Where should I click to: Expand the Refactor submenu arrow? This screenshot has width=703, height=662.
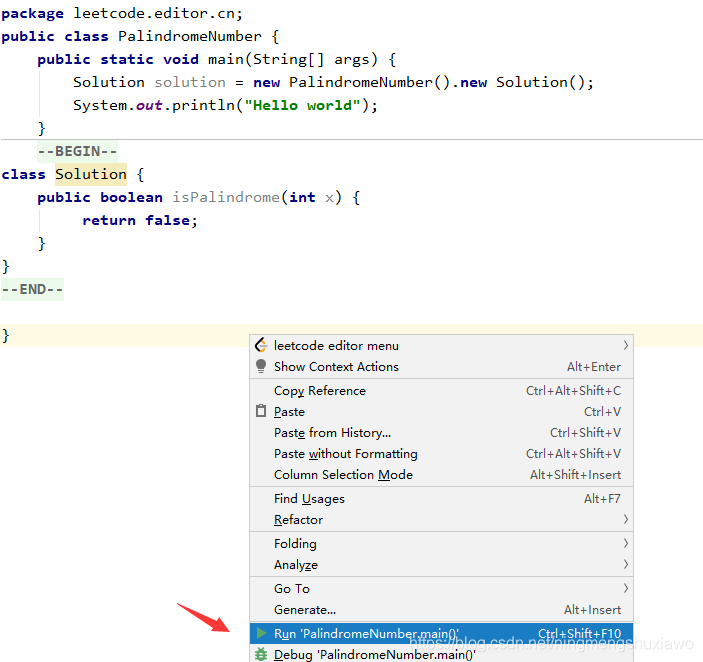[x=626, y=520]
